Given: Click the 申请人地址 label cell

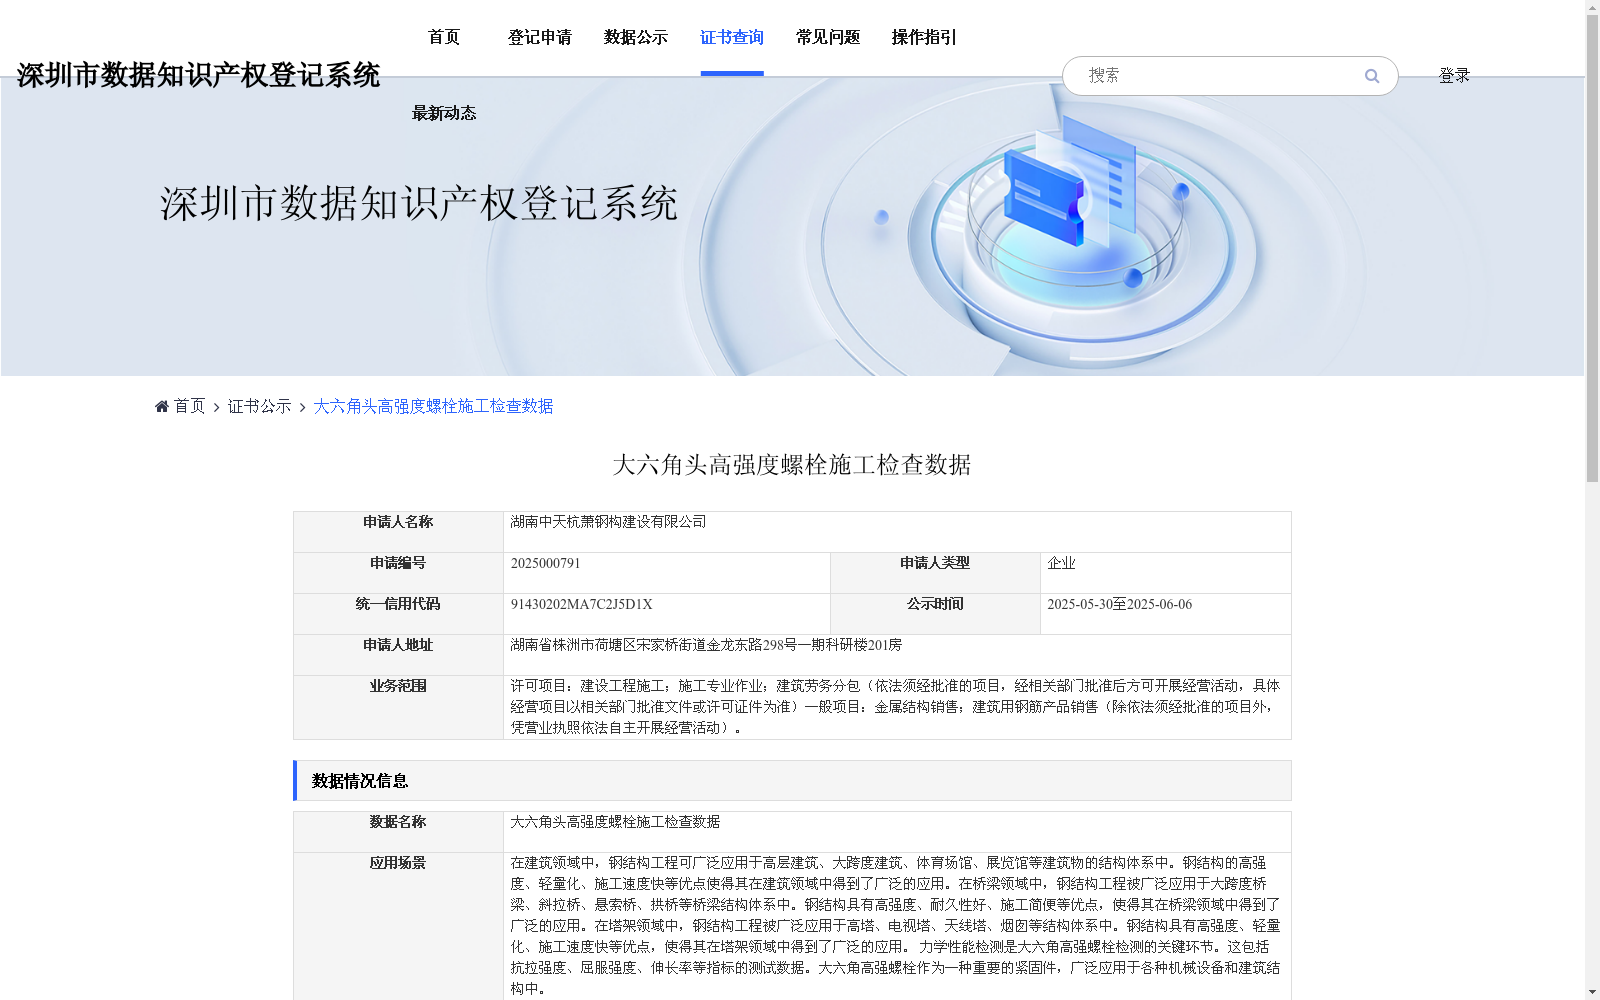Looking at the screenshot, I should coord(398,655).
